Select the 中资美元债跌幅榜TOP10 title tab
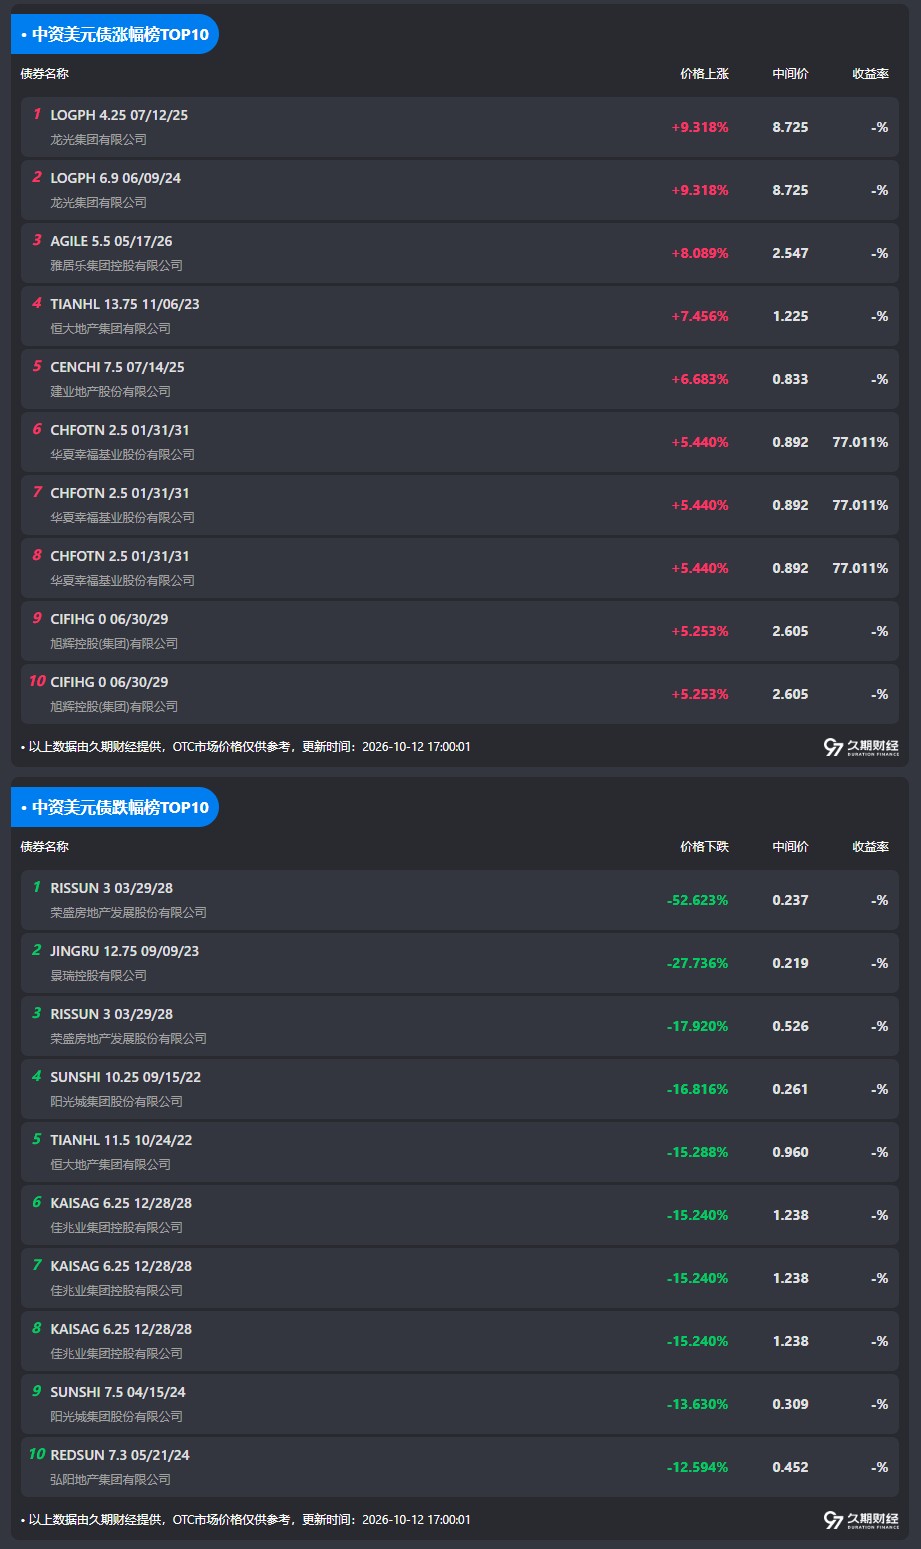Screen dimensions: 921x1549 click(115, 807)
